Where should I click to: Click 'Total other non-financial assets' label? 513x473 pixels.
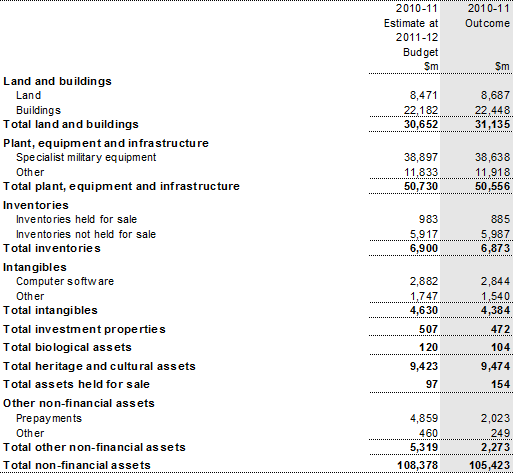94,447
